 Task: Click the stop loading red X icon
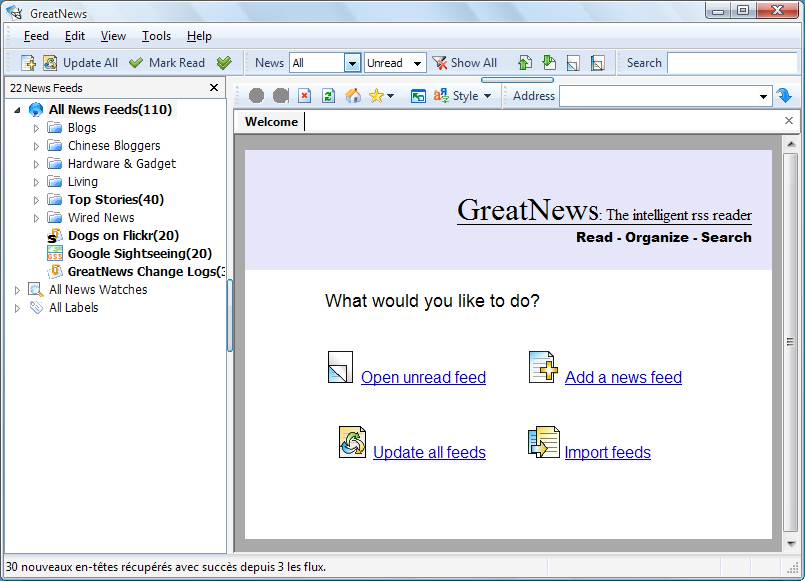tap(304, 95)
